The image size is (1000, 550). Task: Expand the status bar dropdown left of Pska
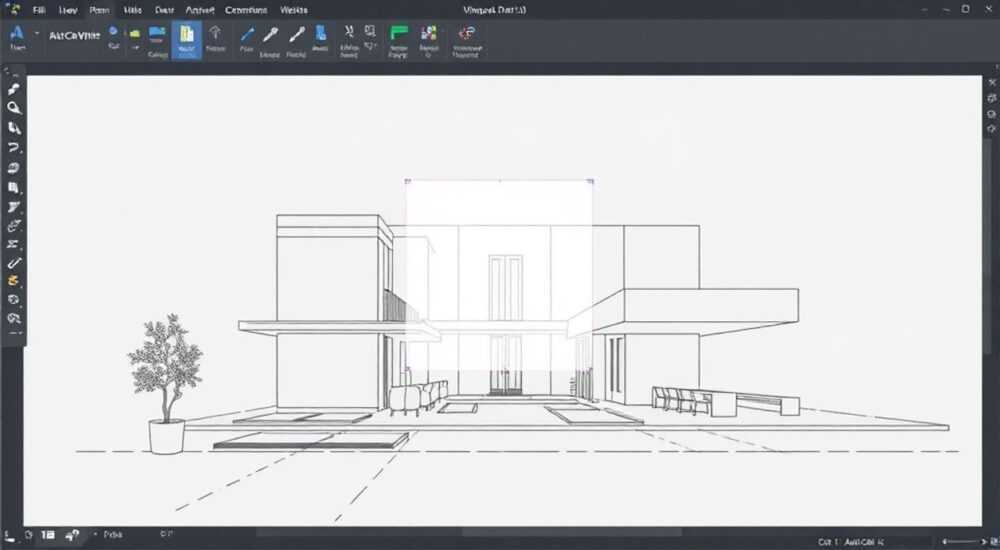click(x=95, y=534)
